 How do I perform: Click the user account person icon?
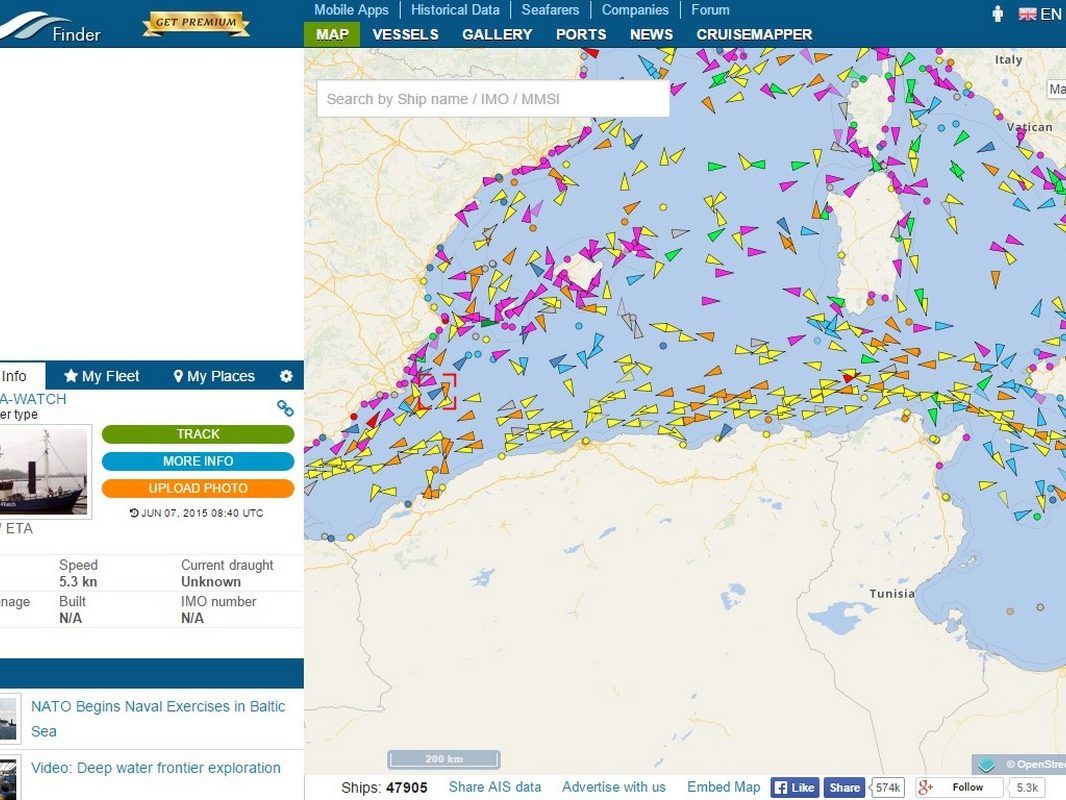pos(997,14)
